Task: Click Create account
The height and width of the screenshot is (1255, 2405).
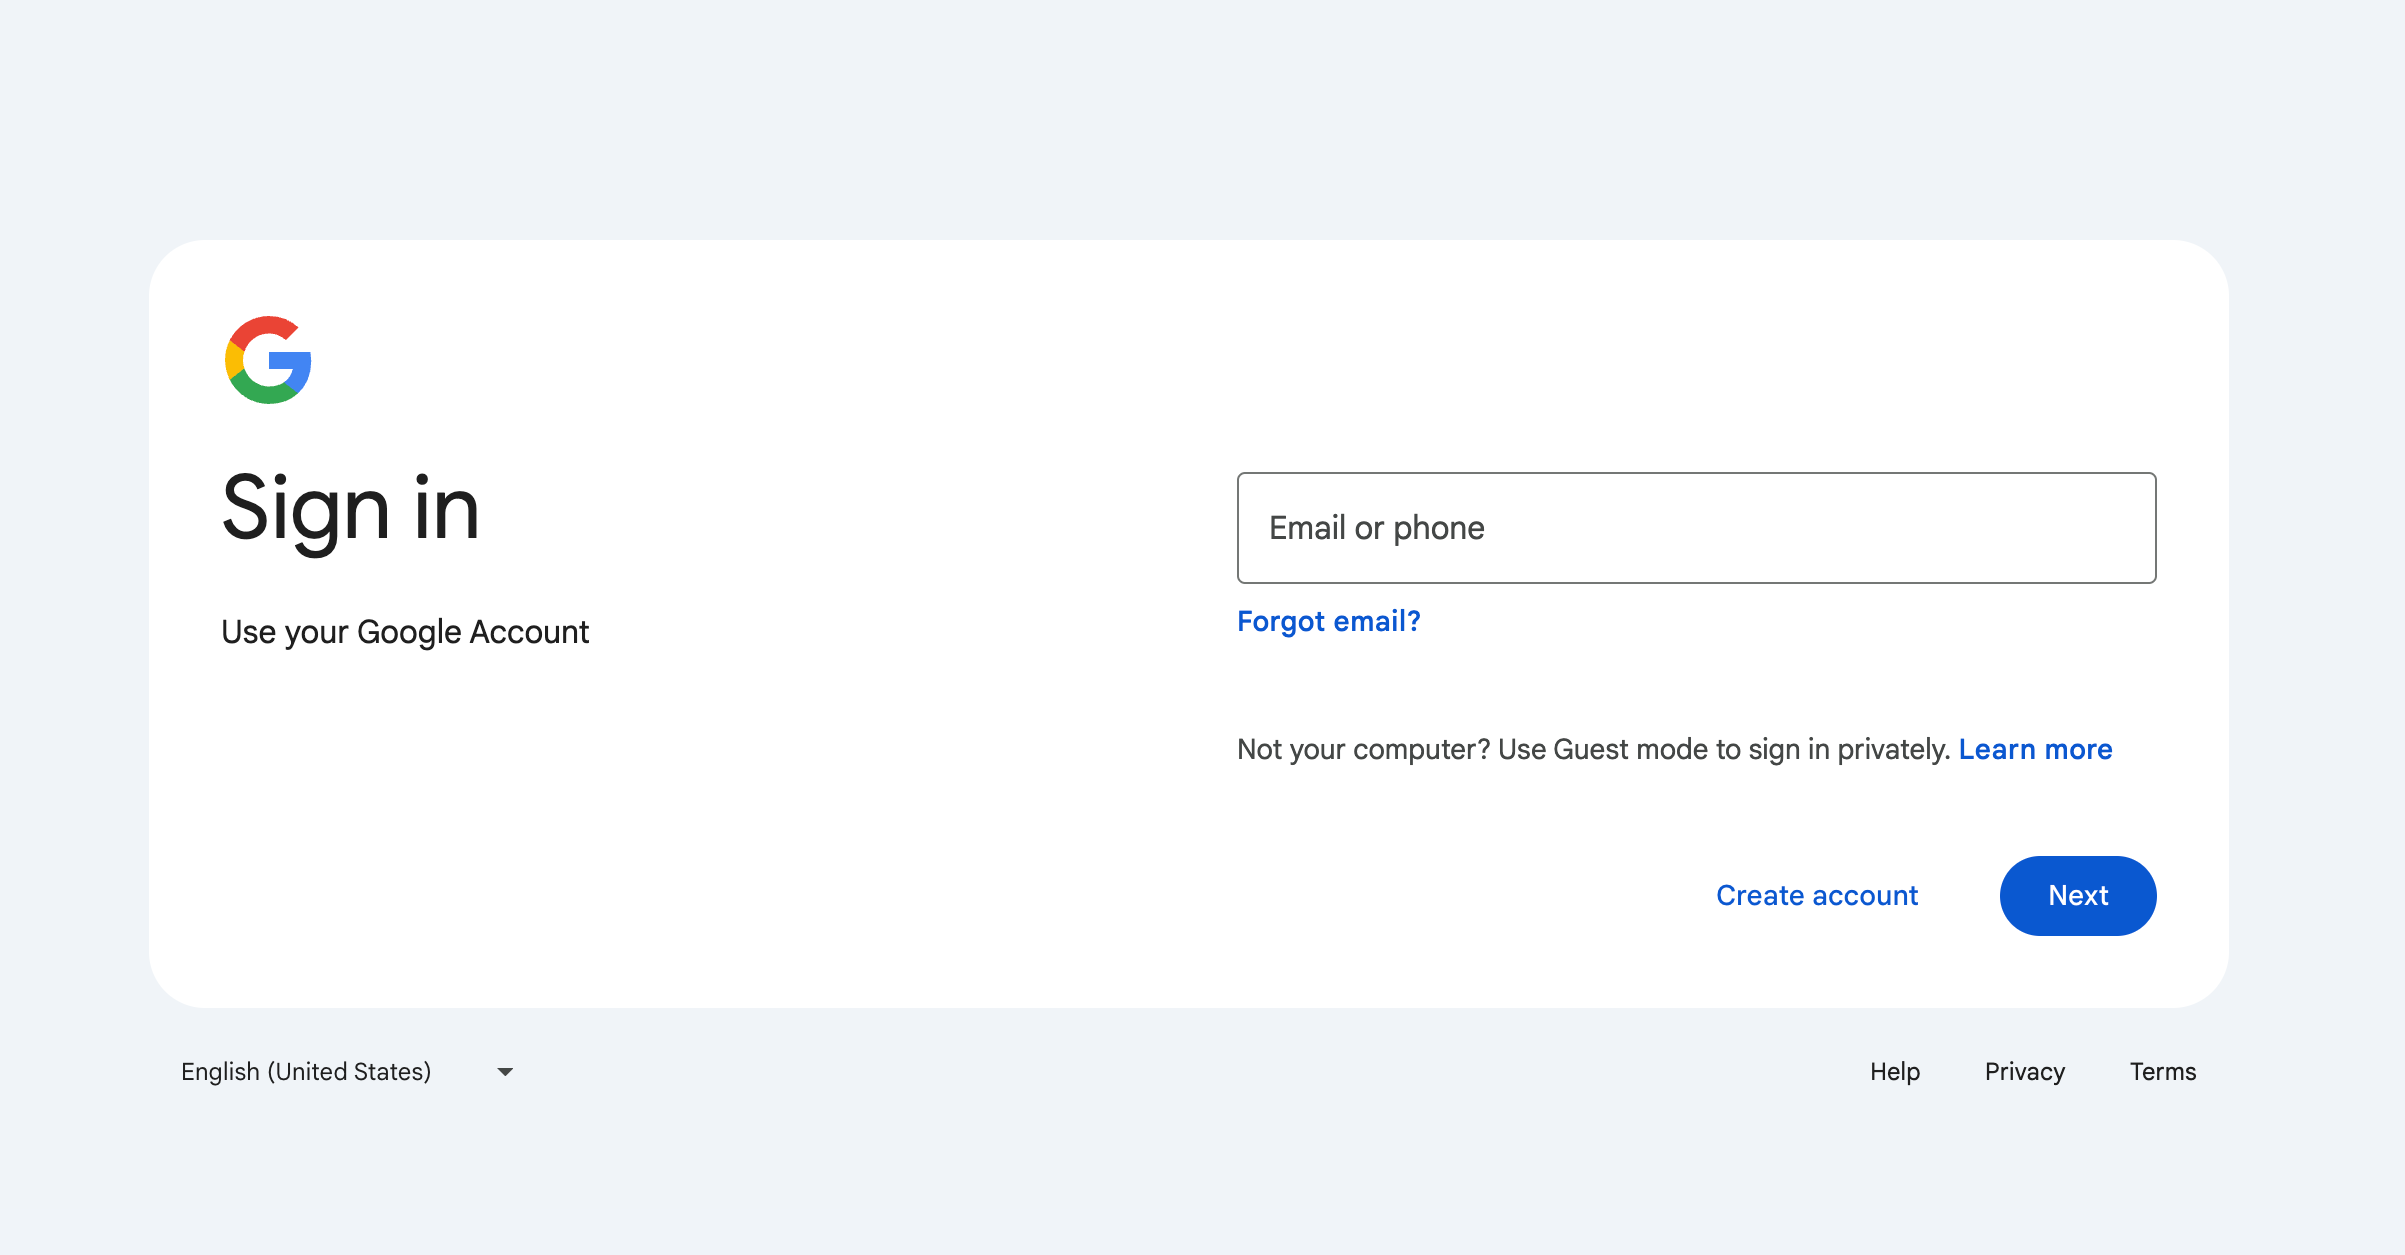Action: [1817, 896]
